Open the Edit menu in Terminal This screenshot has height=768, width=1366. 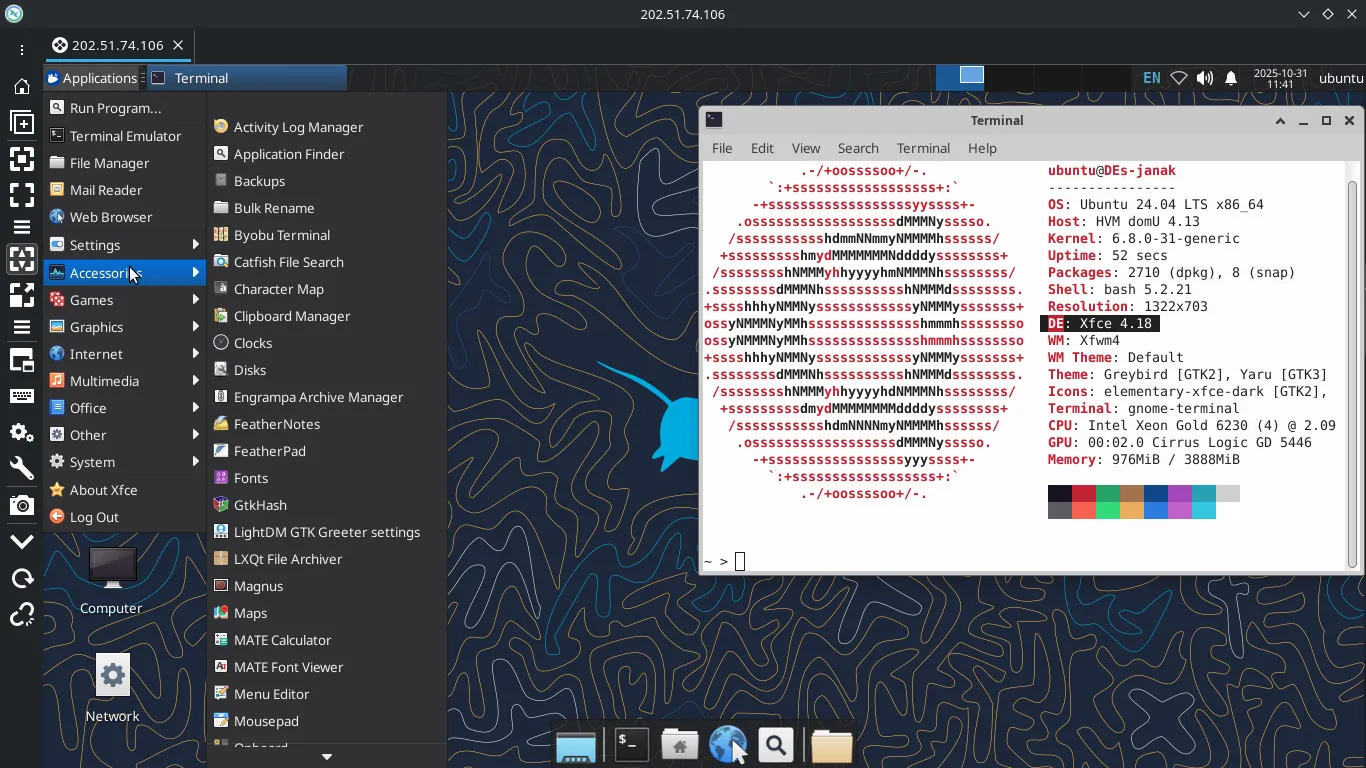(x=762, y=148)
